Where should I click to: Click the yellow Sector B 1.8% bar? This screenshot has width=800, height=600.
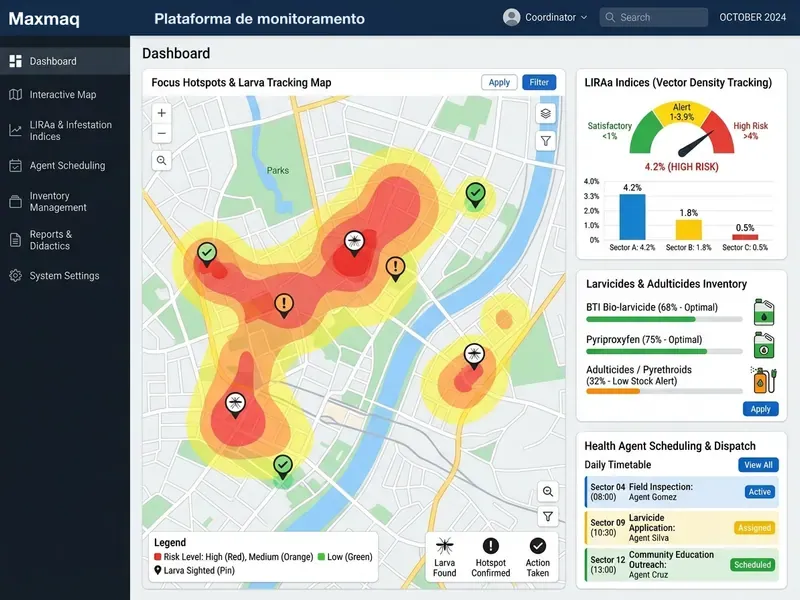pos(689,230)
